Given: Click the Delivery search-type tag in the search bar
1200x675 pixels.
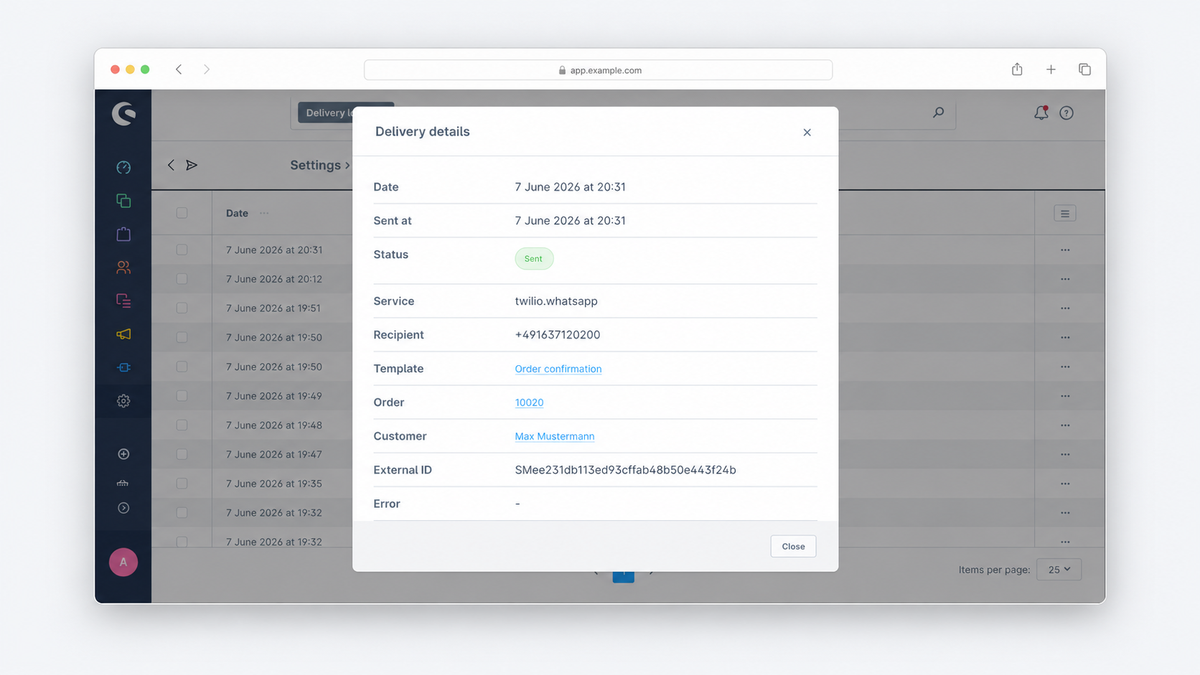Looking at the screenshot, I should [326, 113].
